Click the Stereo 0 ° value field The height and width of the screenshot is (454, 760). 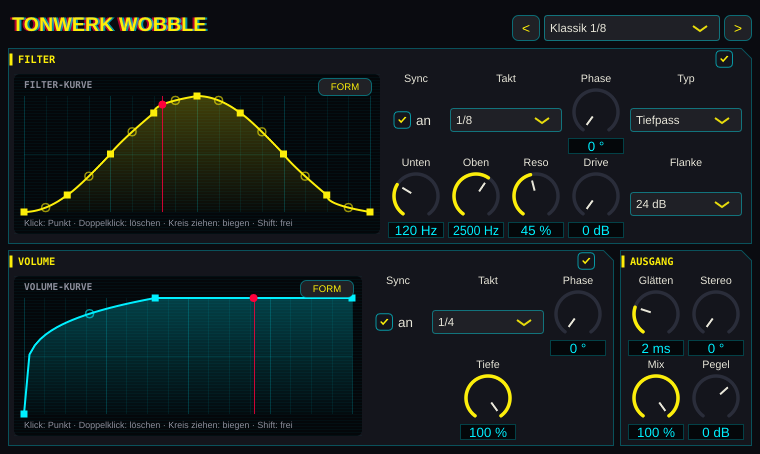(716, 348)
